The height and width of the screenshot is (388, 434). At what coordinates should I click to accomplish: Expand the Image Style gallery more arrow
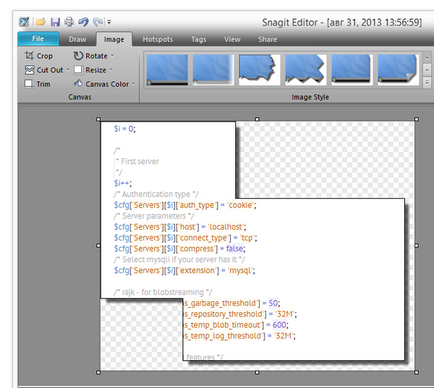click(427, 82)
